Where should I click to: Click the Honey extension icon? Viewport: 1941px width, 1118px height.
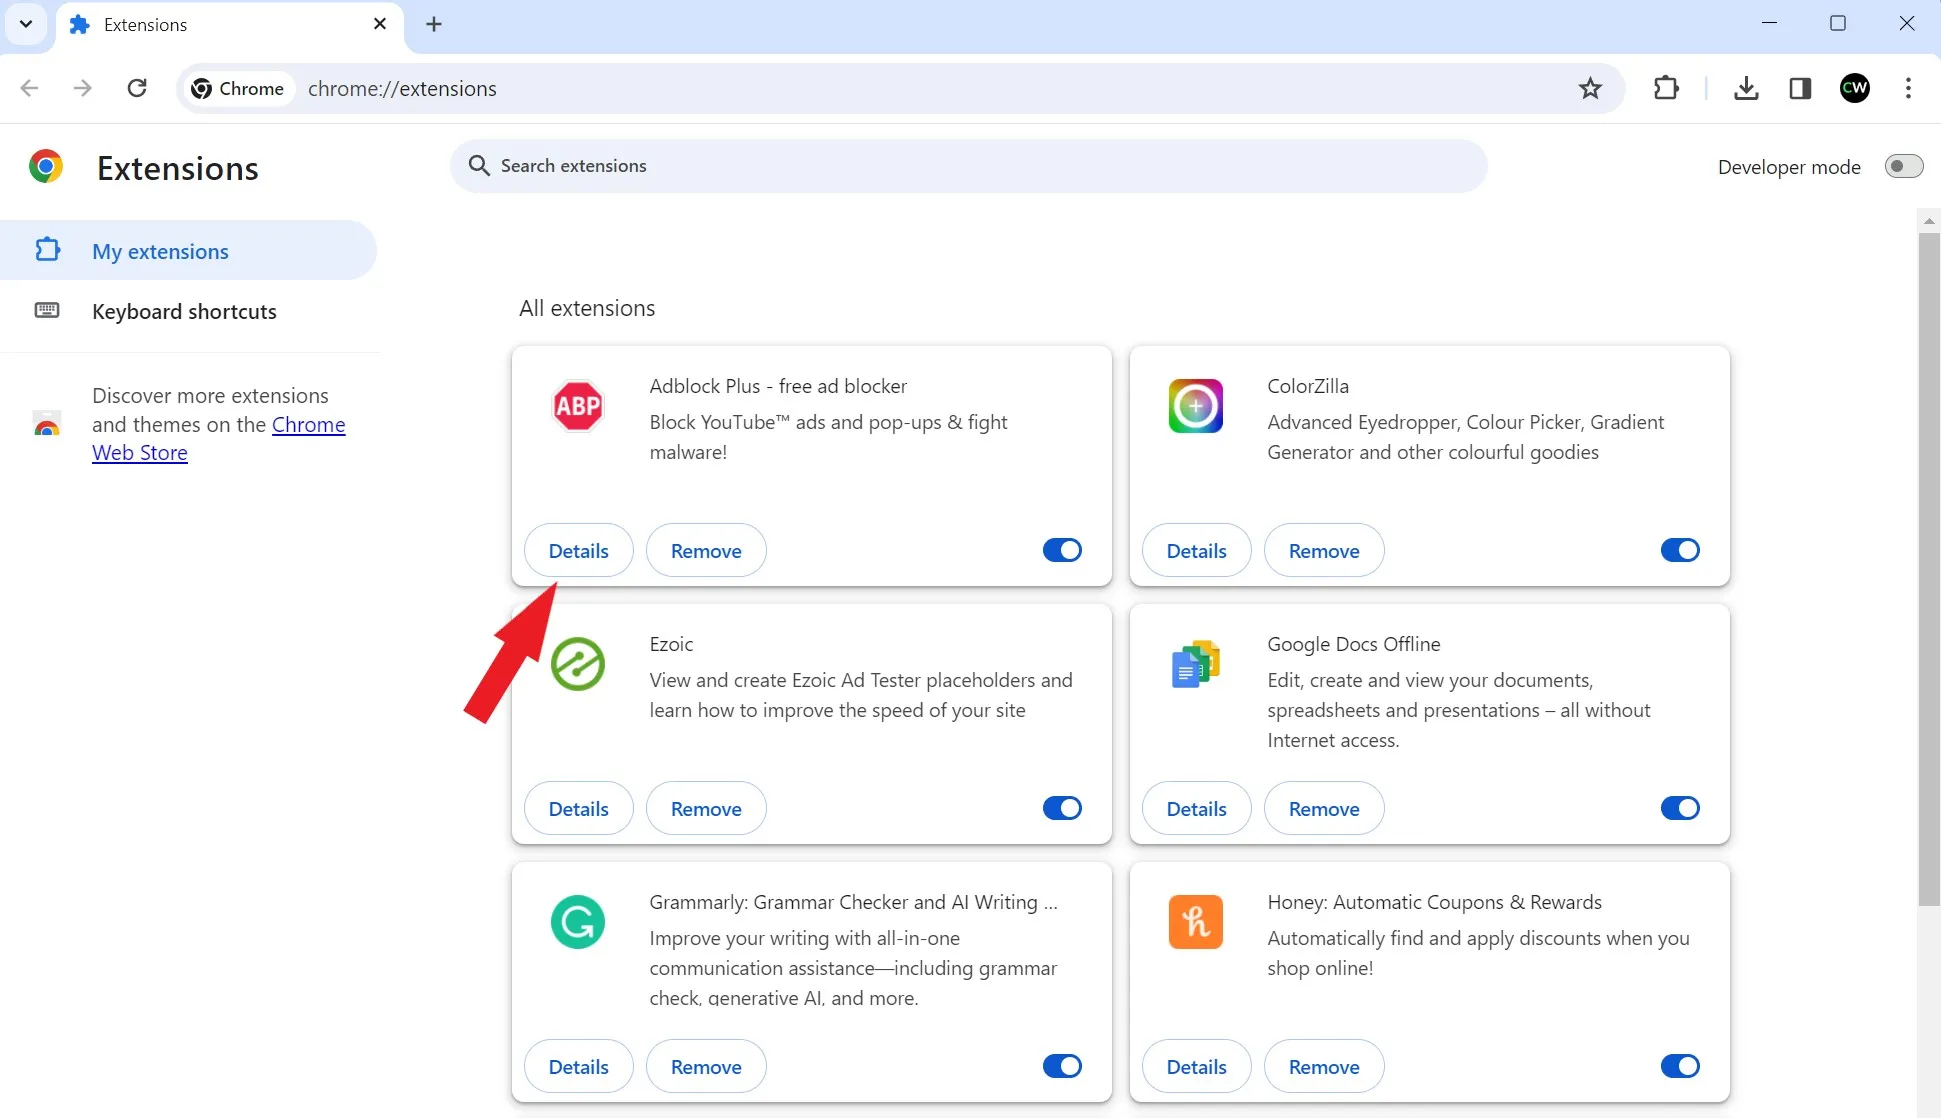[x=1195, y=922]
